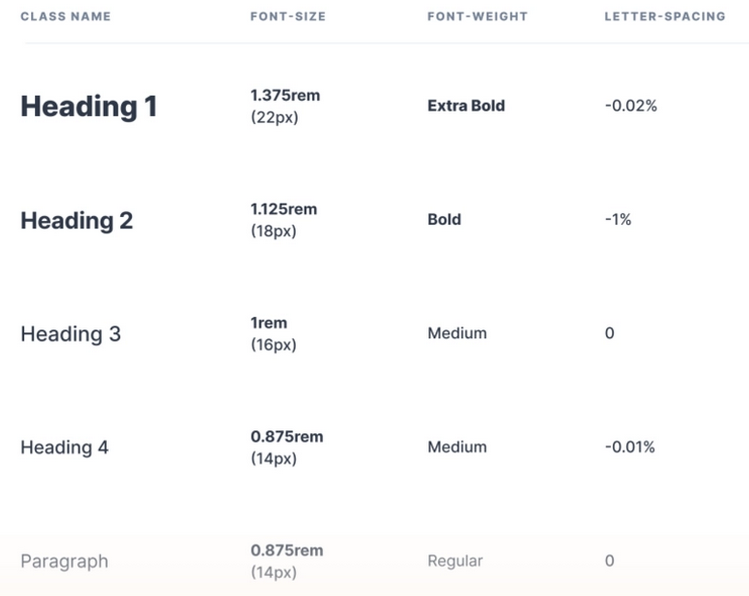Select the Heading 2 class name
This screenshot has width=749, height=596.
coord(77,221)
